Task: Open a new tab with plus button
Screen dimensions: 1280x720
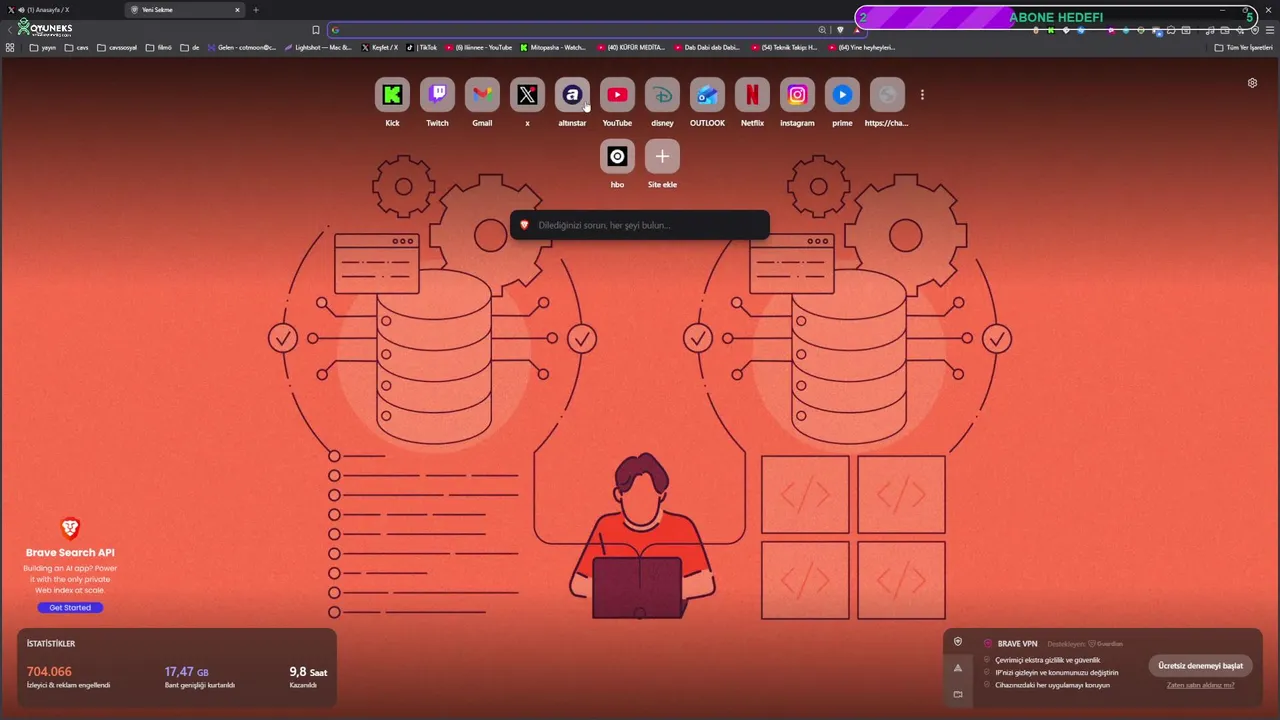Action: point(255,10)
